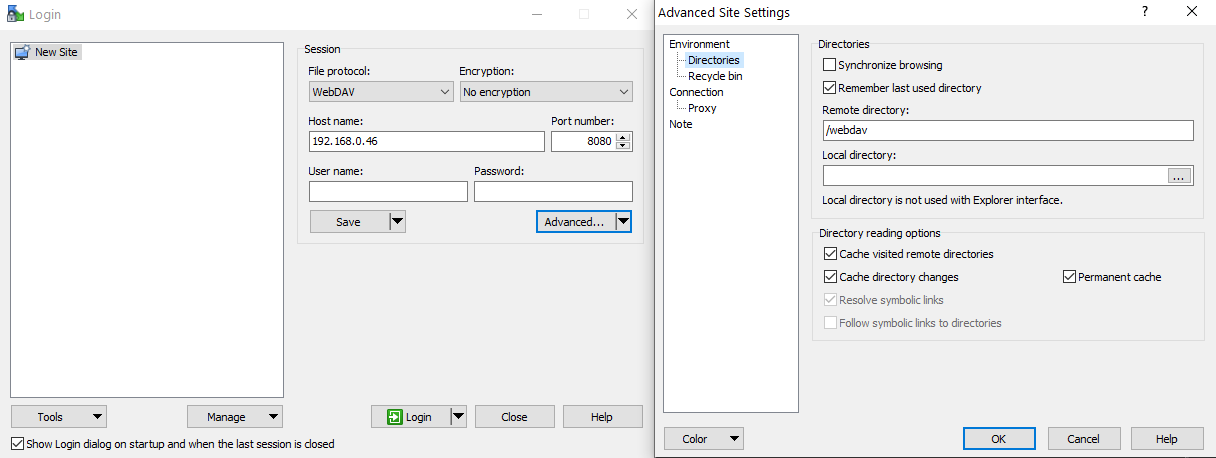The height and width of the screenshot is (458, 1216).
Task: Open the Advanced button dropdown arrow
Action: (623, 222)
